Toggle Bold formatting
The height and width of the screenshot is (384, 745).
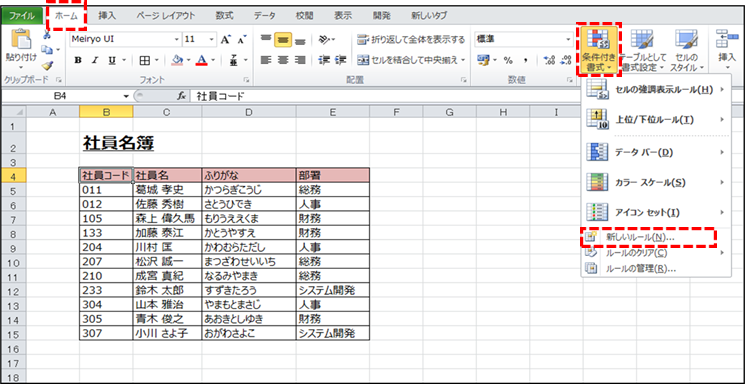[x=78, y=60]
